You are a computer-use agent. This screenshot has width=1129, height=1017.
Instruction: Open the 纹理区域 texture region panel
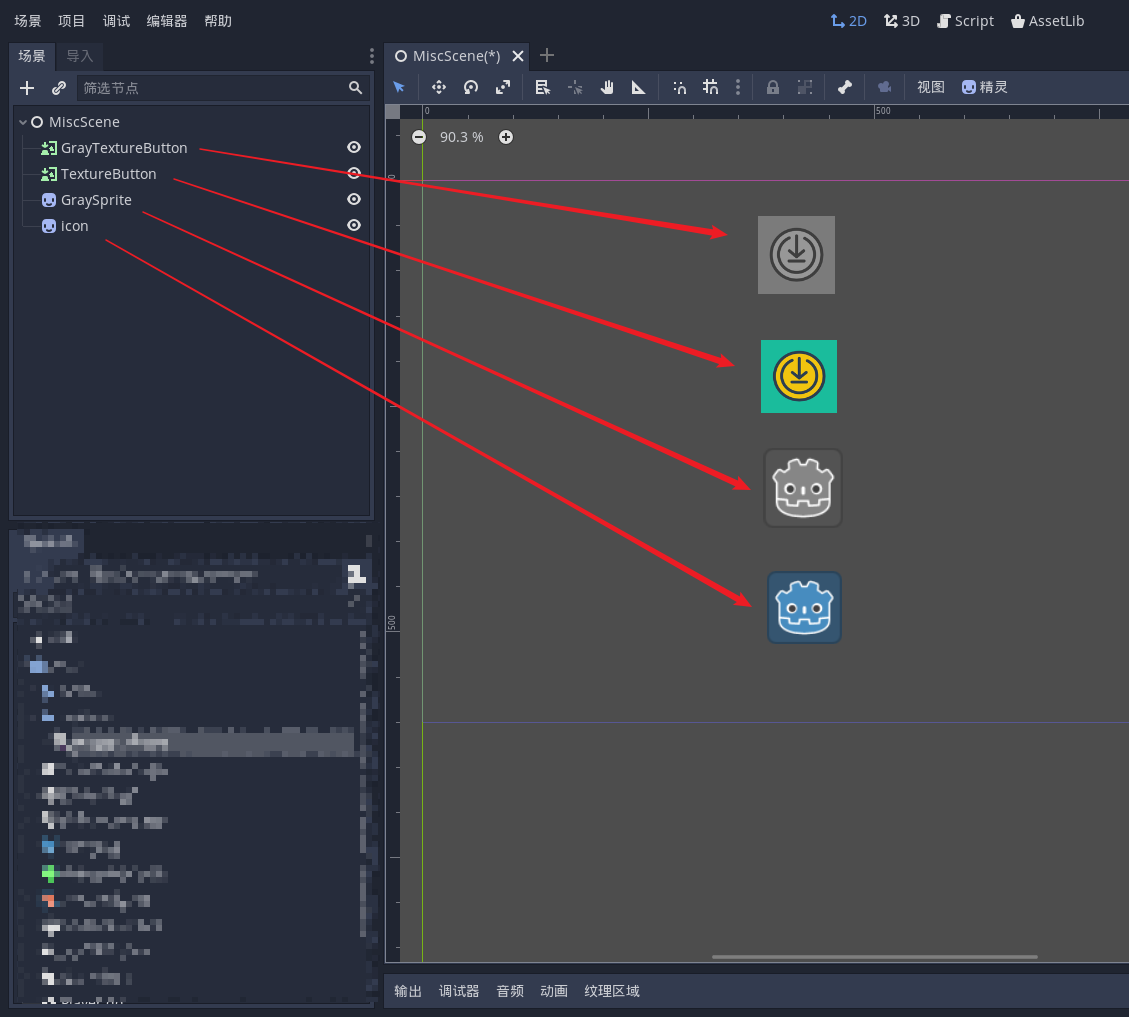tap(611, 991)
